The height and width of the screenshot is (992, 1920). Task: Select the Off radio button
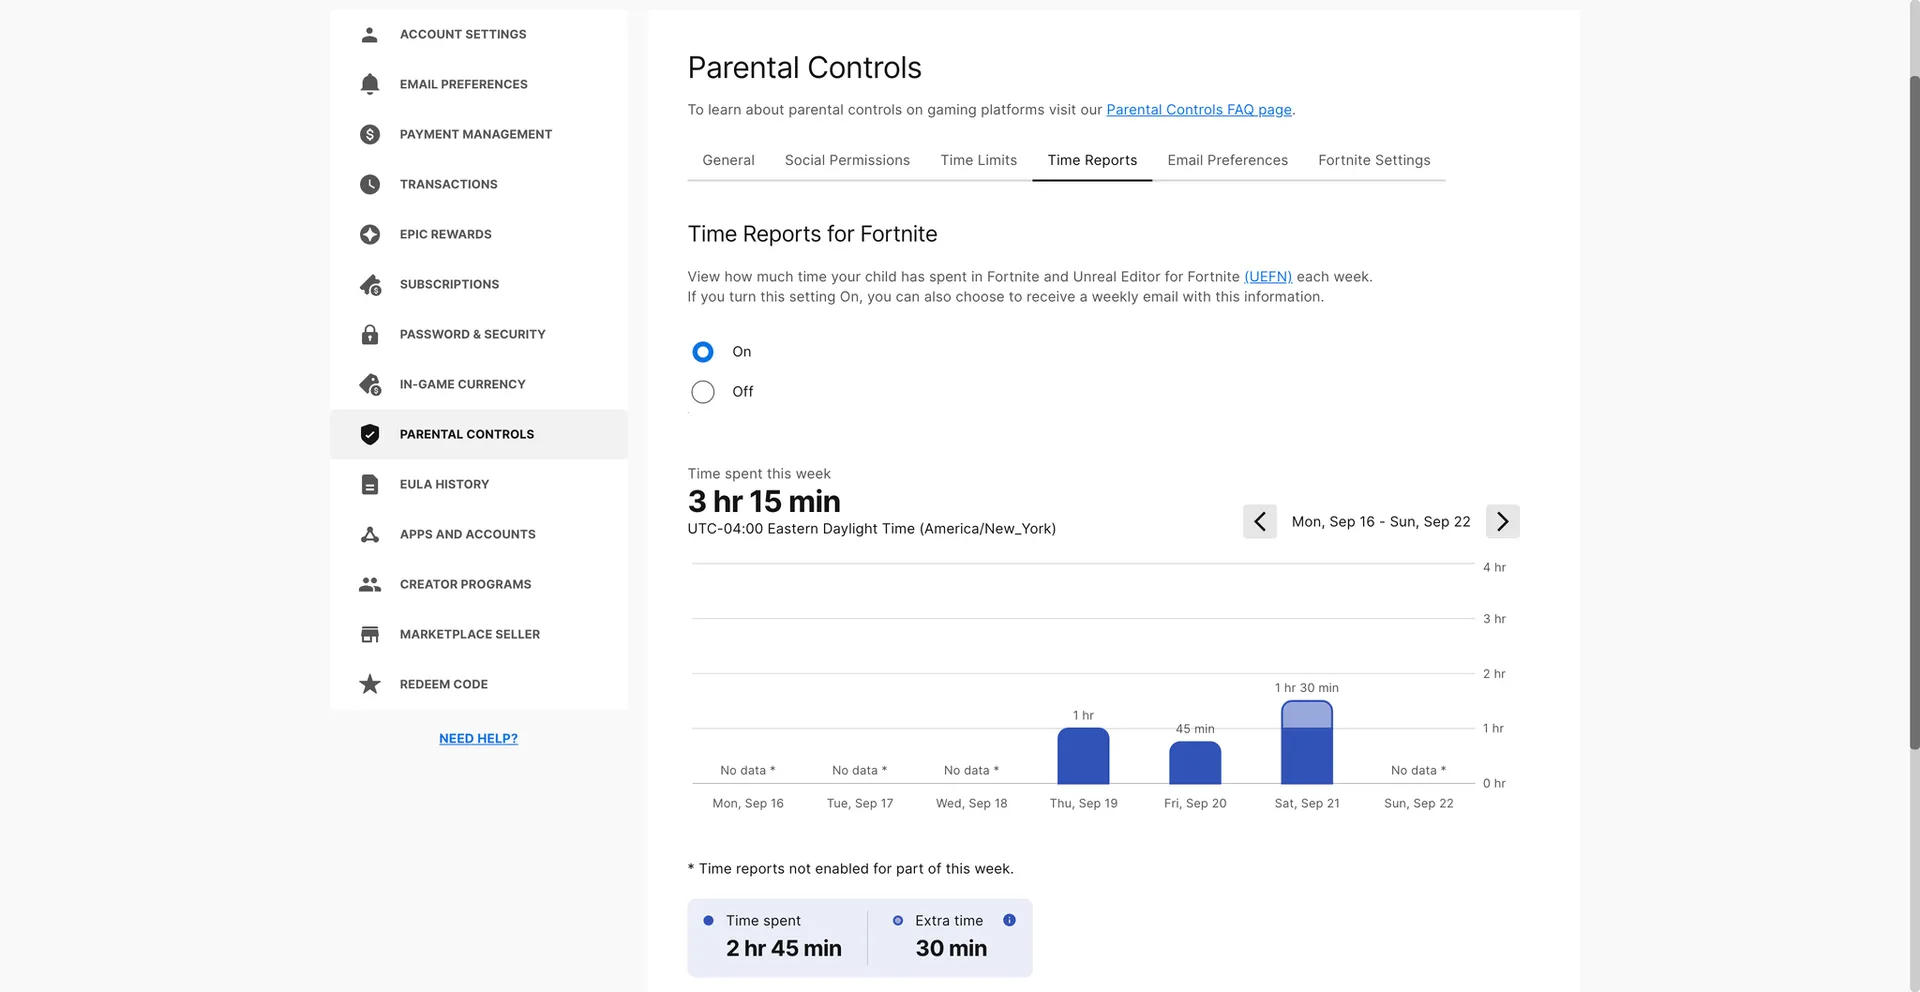point(703,392)
